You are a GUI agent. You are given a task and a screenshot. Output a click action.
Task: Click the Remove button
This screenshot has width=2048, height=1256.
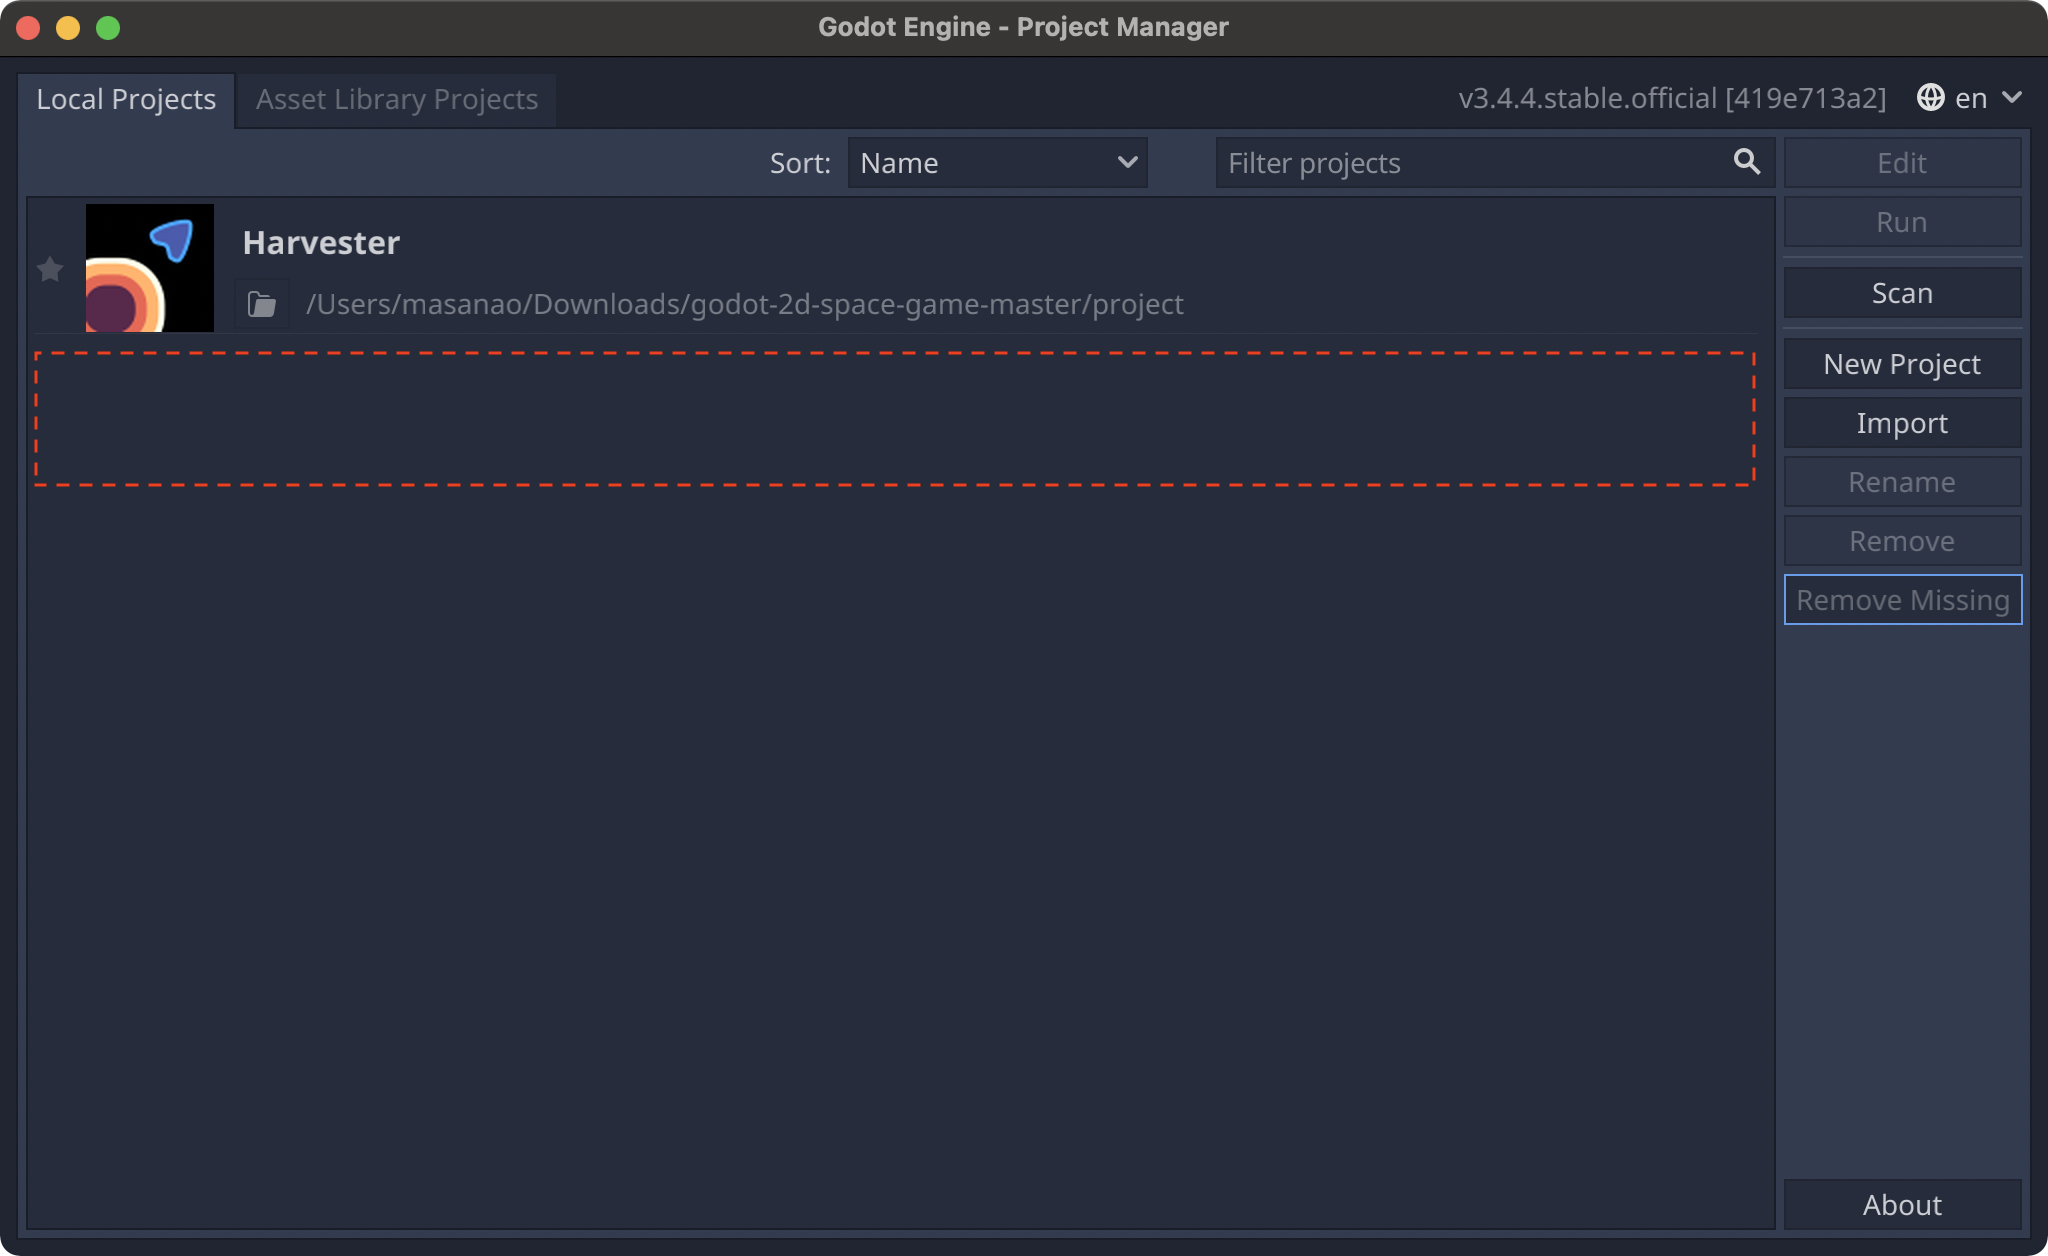click(1902, 541)
